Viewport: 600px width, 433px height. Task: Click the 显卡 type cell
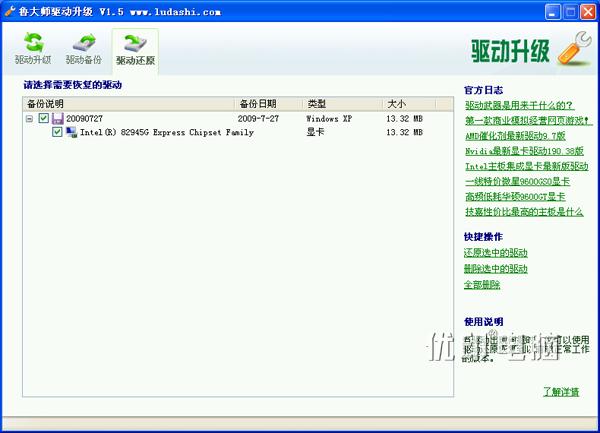point(315,132)
